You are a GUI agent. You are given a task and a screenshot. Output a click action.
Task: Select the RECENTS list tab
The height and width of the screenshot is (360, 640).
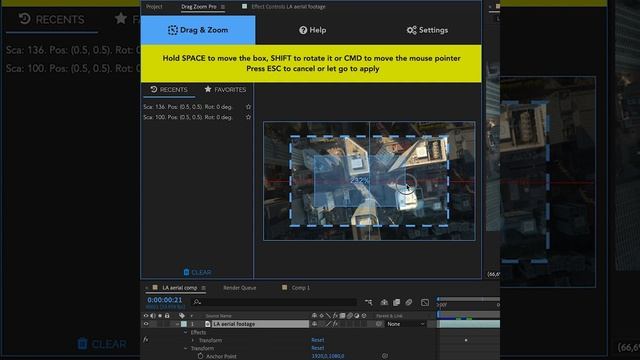169,89
